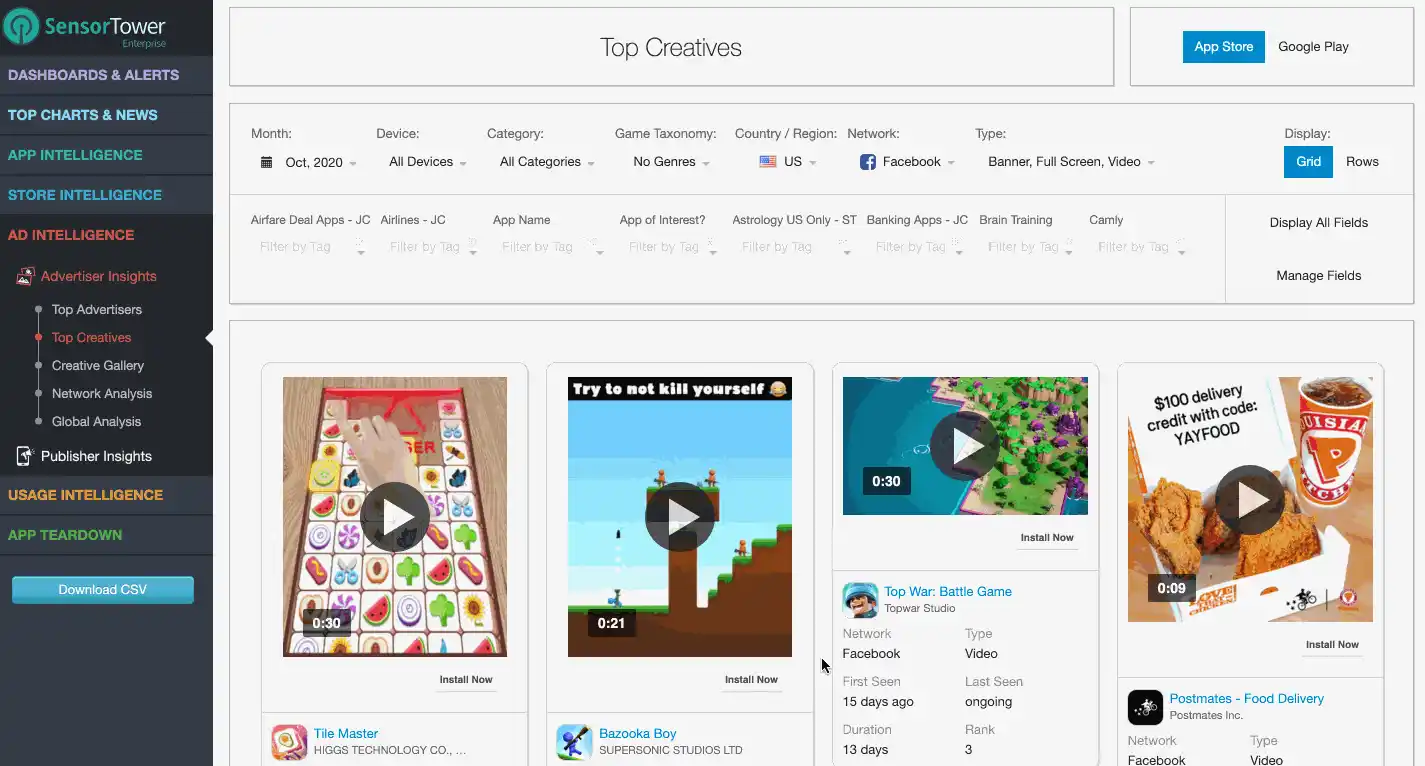This screenshot has height=766, width=1425.
Task: Go to Global Analysis
Action: tap(97, 422)
